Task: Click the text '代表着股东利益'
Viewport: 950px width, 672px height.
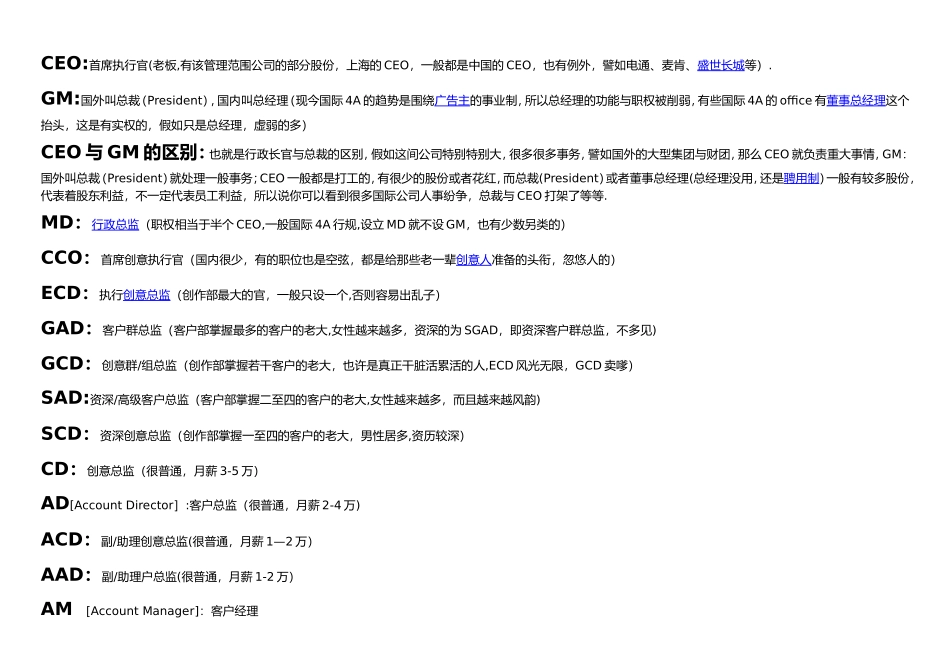Action: tap(82, 196)
